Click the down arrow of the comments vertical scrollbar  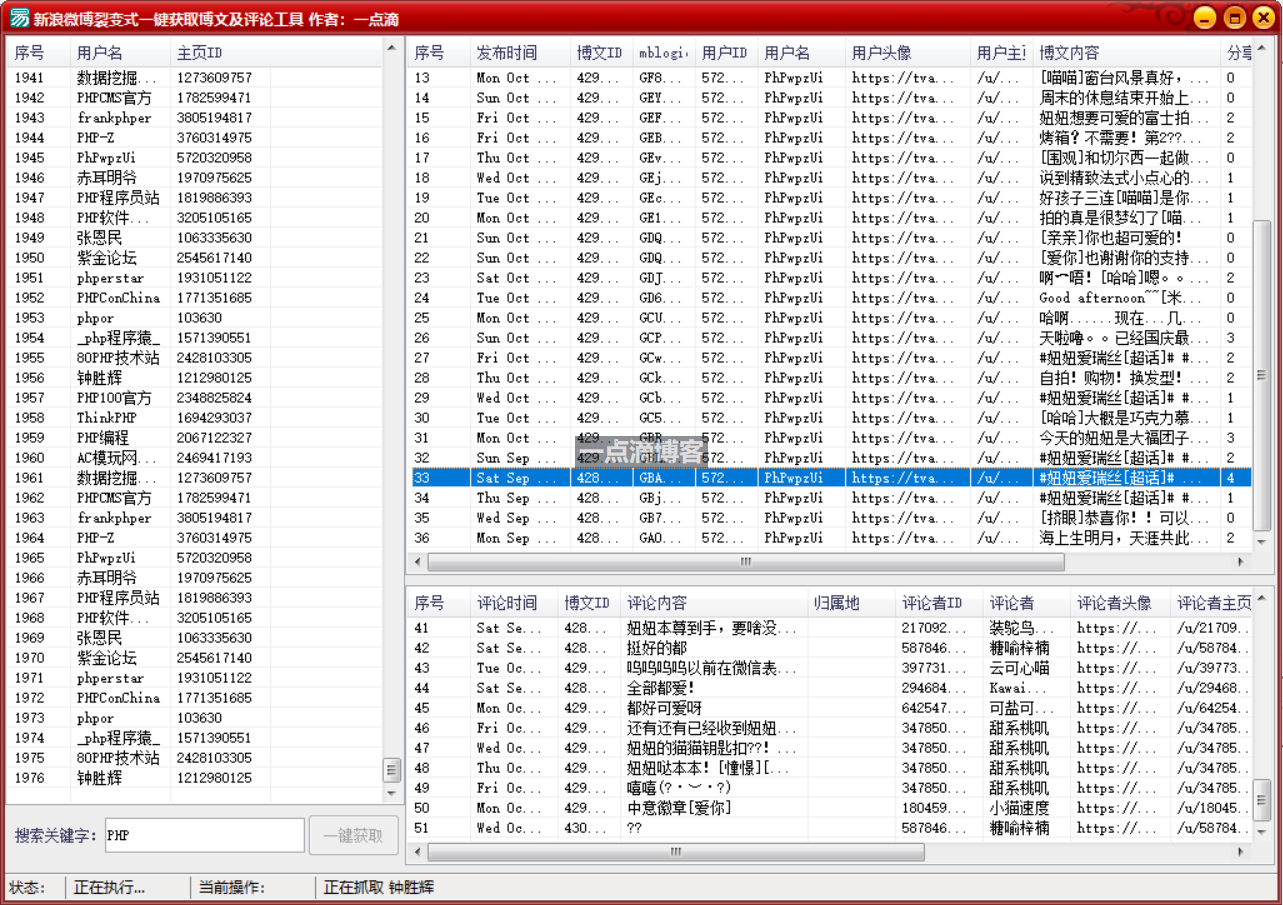(x=1261, y=831)
